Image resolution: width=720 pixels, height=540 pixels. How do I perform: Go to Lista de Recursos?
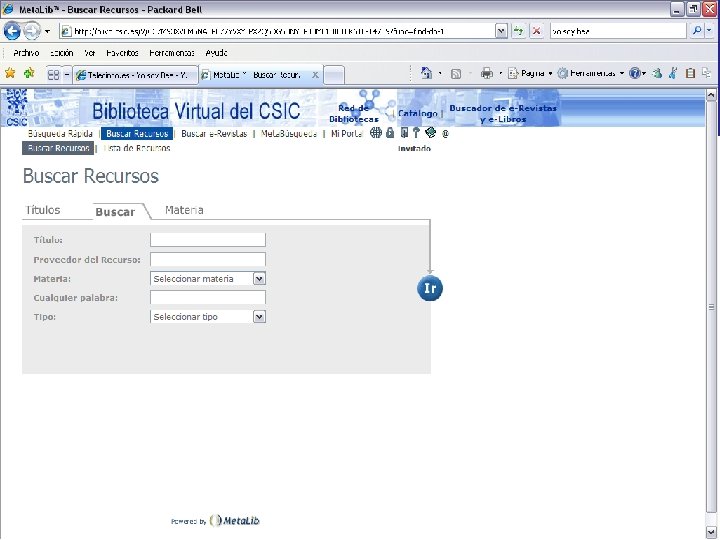coord(137,148)
